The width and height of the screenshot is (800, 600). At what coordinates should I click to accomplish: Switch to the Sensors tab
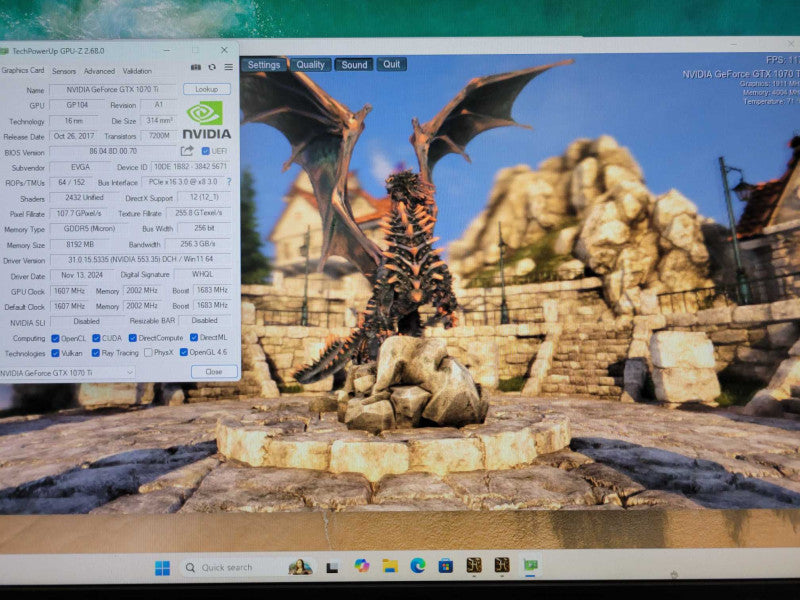(64, 71)
